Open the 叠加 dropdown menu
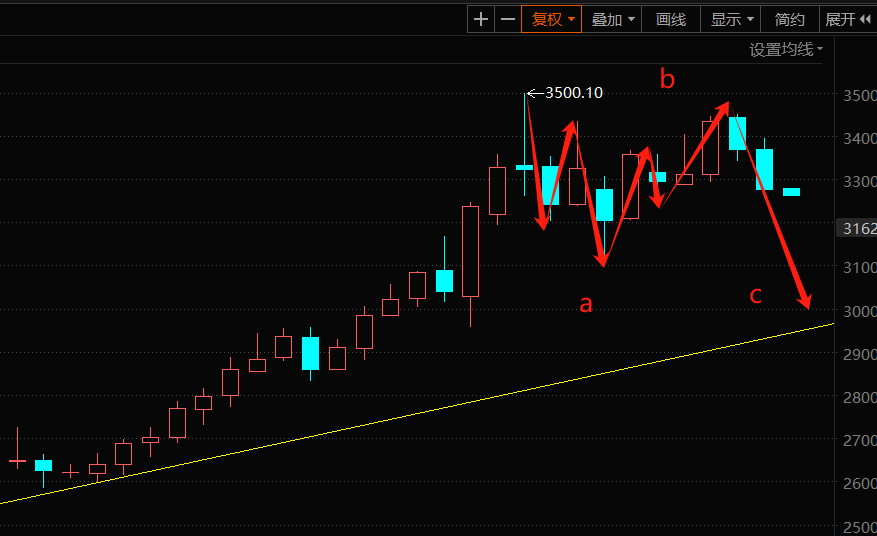877x536 pixels. point(612,20)
